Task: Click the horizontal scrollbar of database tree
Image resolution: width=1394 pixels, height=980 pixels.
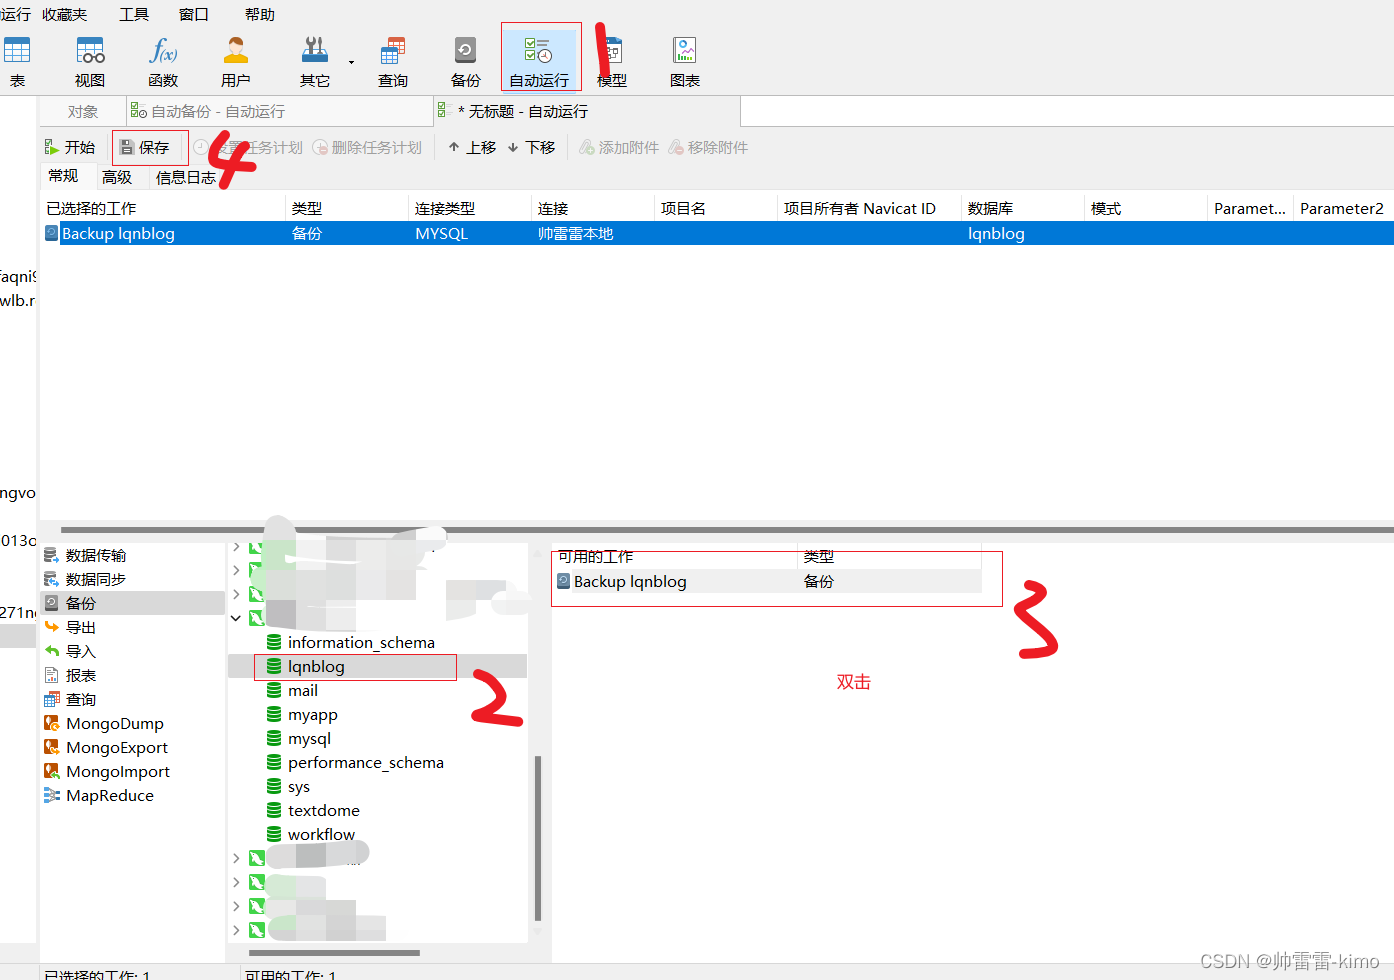Action: coord(334,953)
